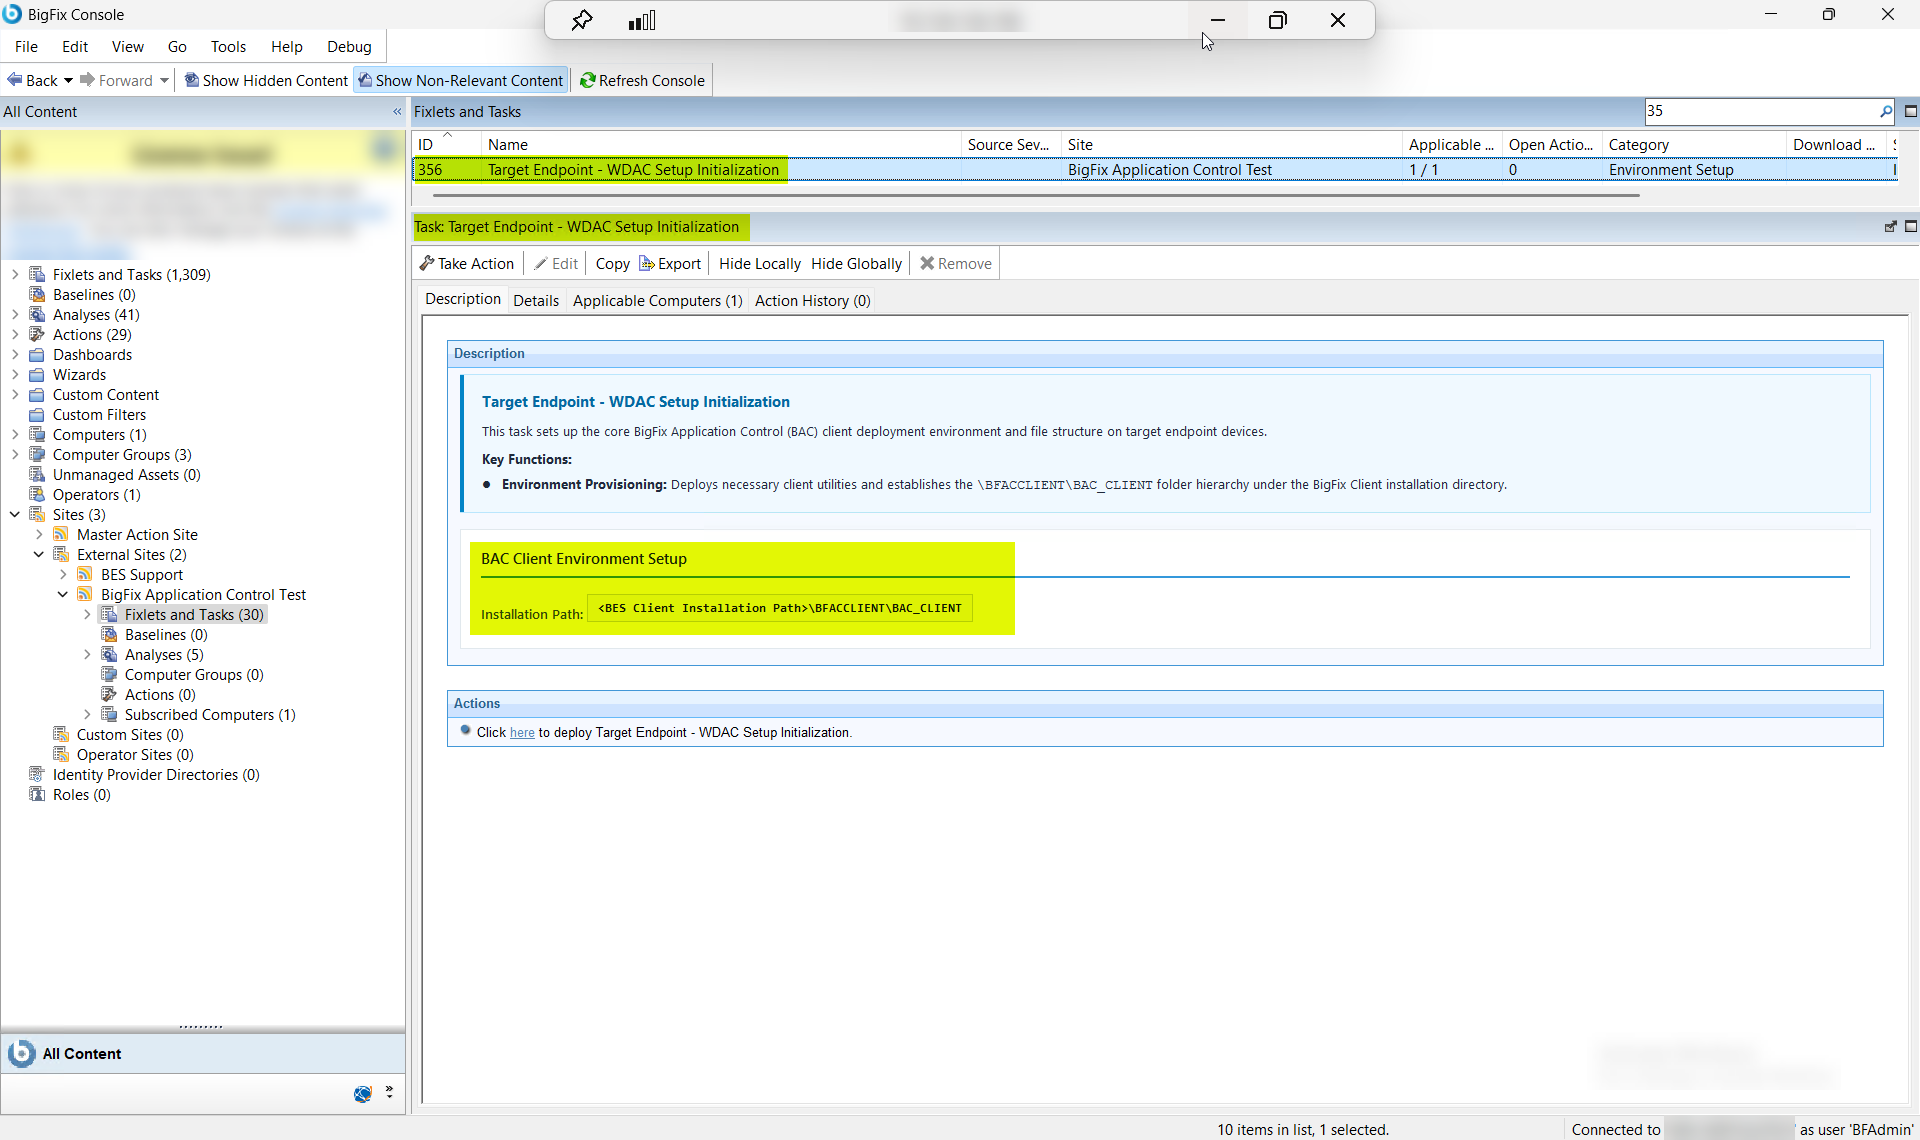Image resolution: width=1920 pixels, height=1140 pixels.
Task: Toggle Show Non-Relevant Content
Action: point(461,80)
